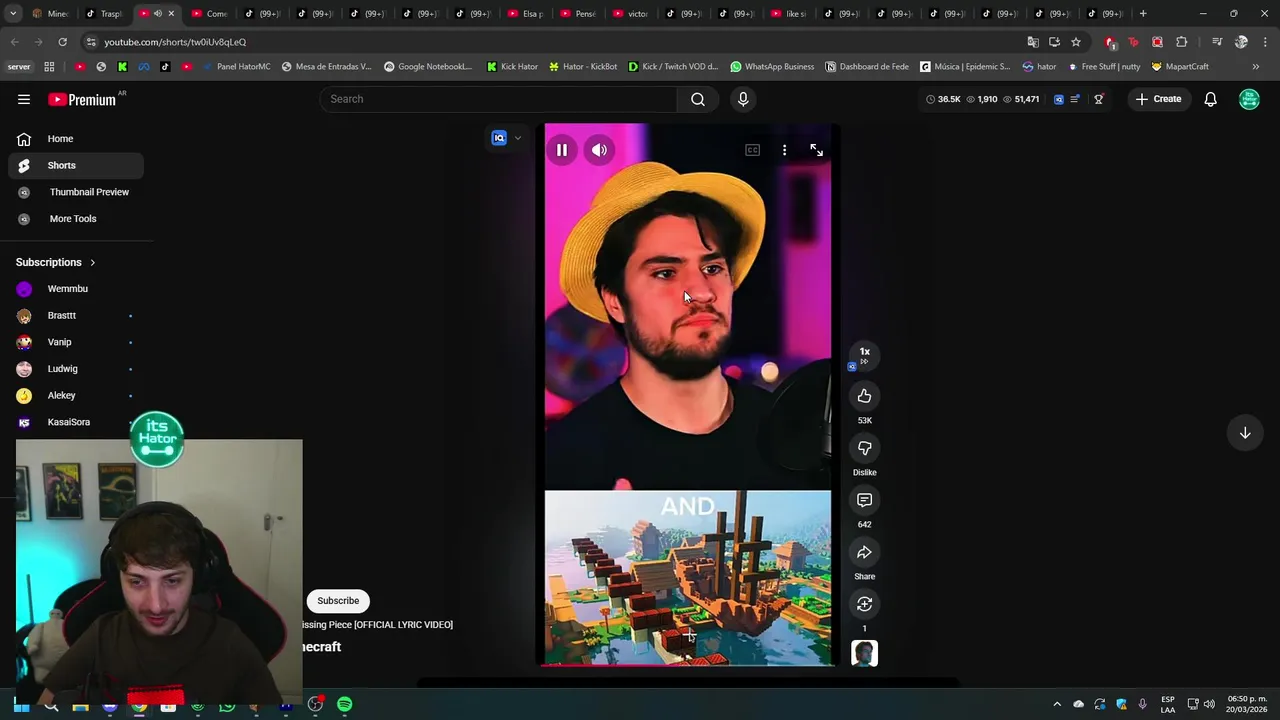This screenshot has width=1280, height=720.
Task: Focus the YouTube search field
Action: [x=500, y=99]
